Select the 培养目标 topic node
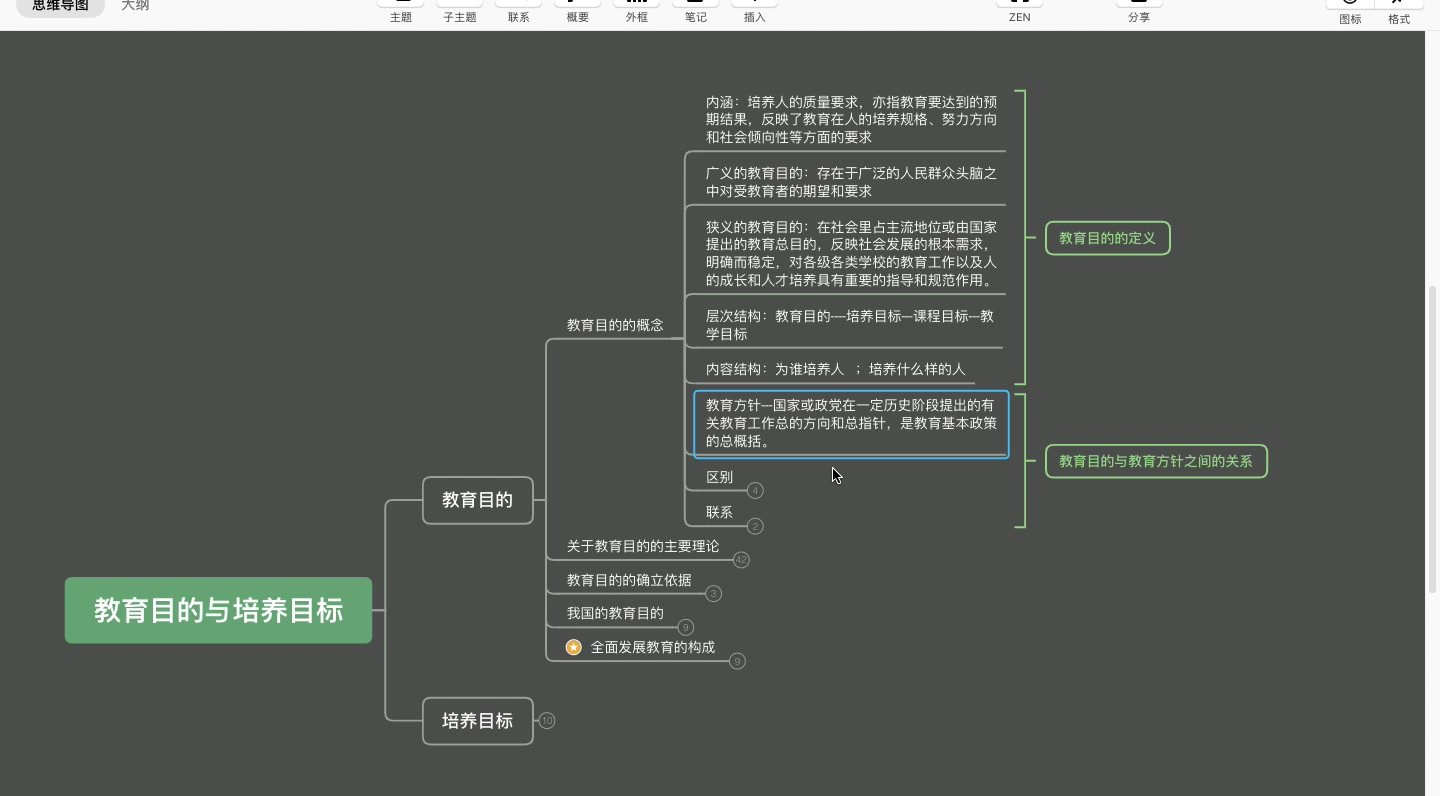Viewport: 1440px width, 796px height. click(x=477, y=721)
